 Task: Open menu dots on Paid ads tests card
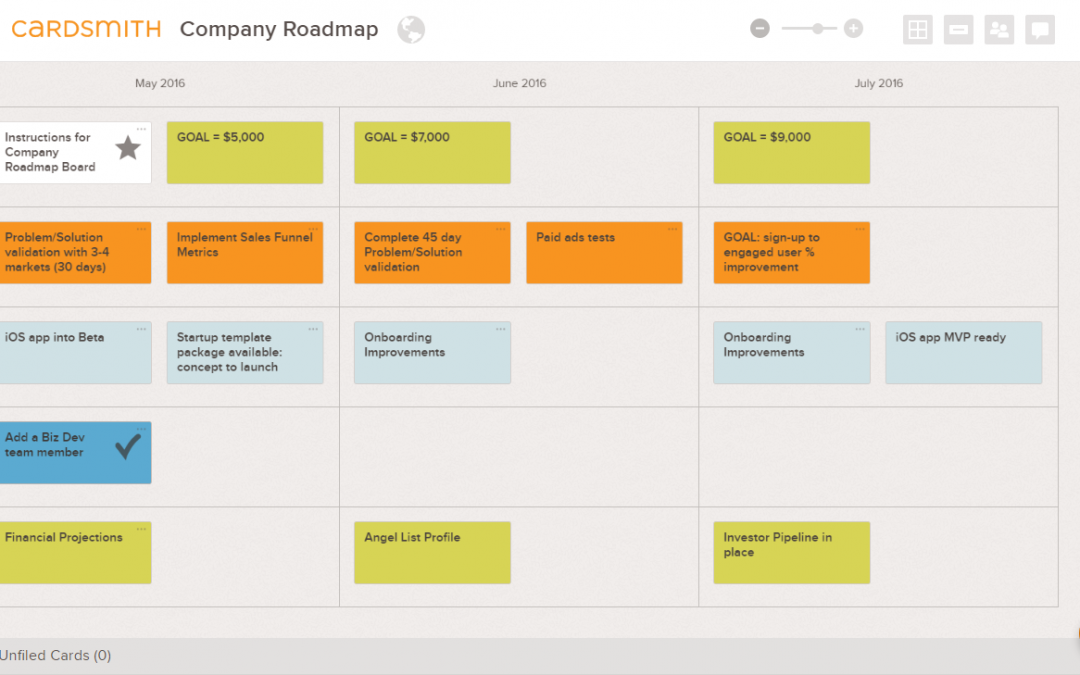(x=673, y=229)
